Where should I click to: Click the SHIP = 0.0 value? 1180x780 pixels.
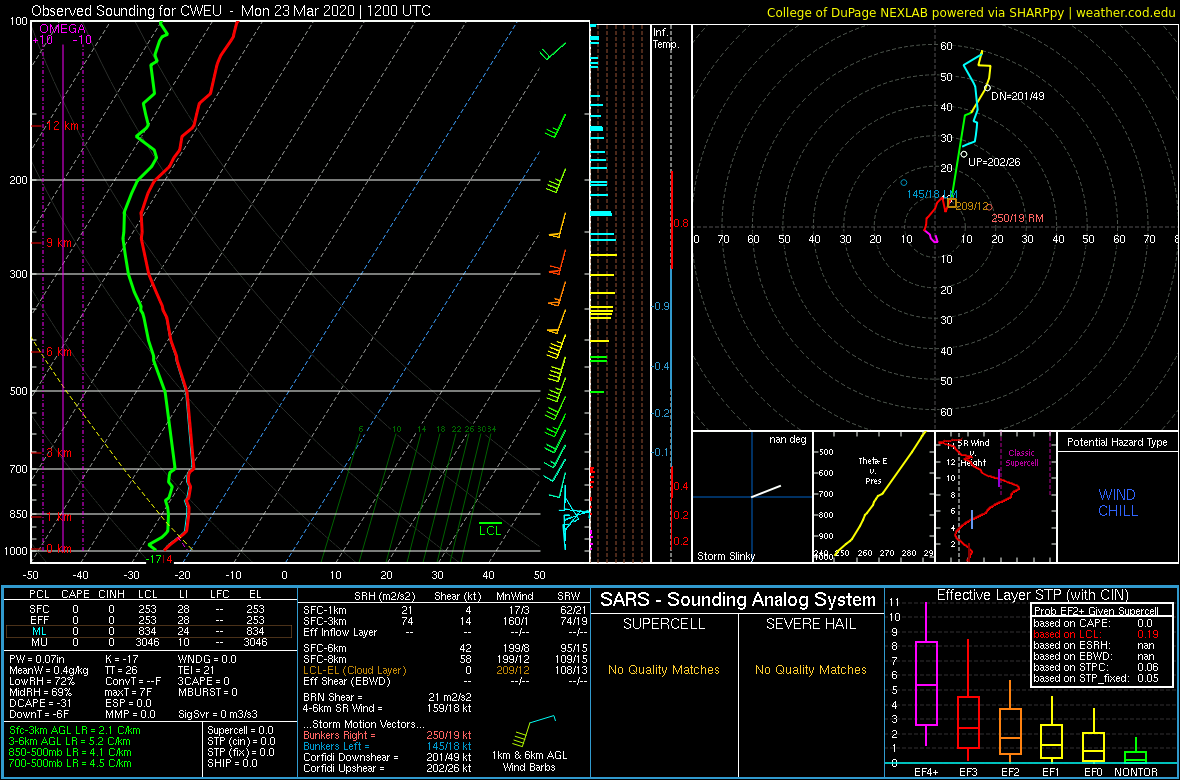point(234,764)
